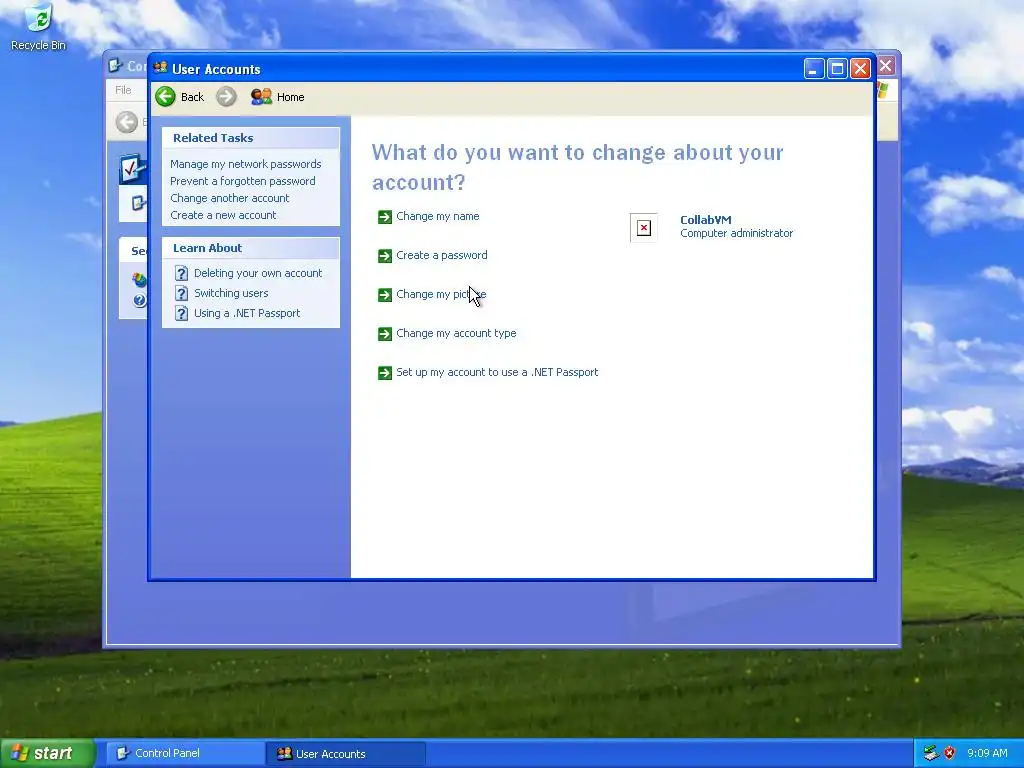Switch to Control Panel taskbar button
Viewport: 1024px width, 768px height.
[x=185, y=753]
